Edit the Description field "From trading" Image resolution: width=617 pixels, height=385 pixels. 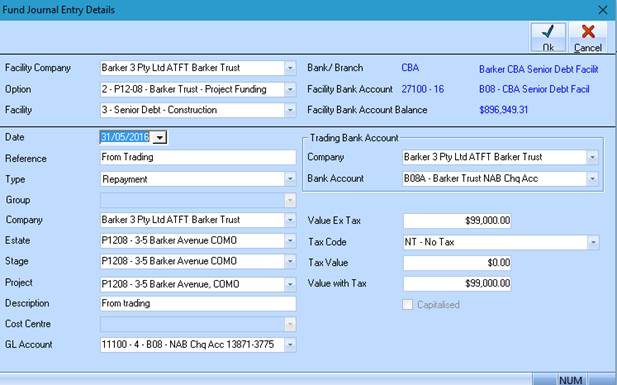(198, 304)
